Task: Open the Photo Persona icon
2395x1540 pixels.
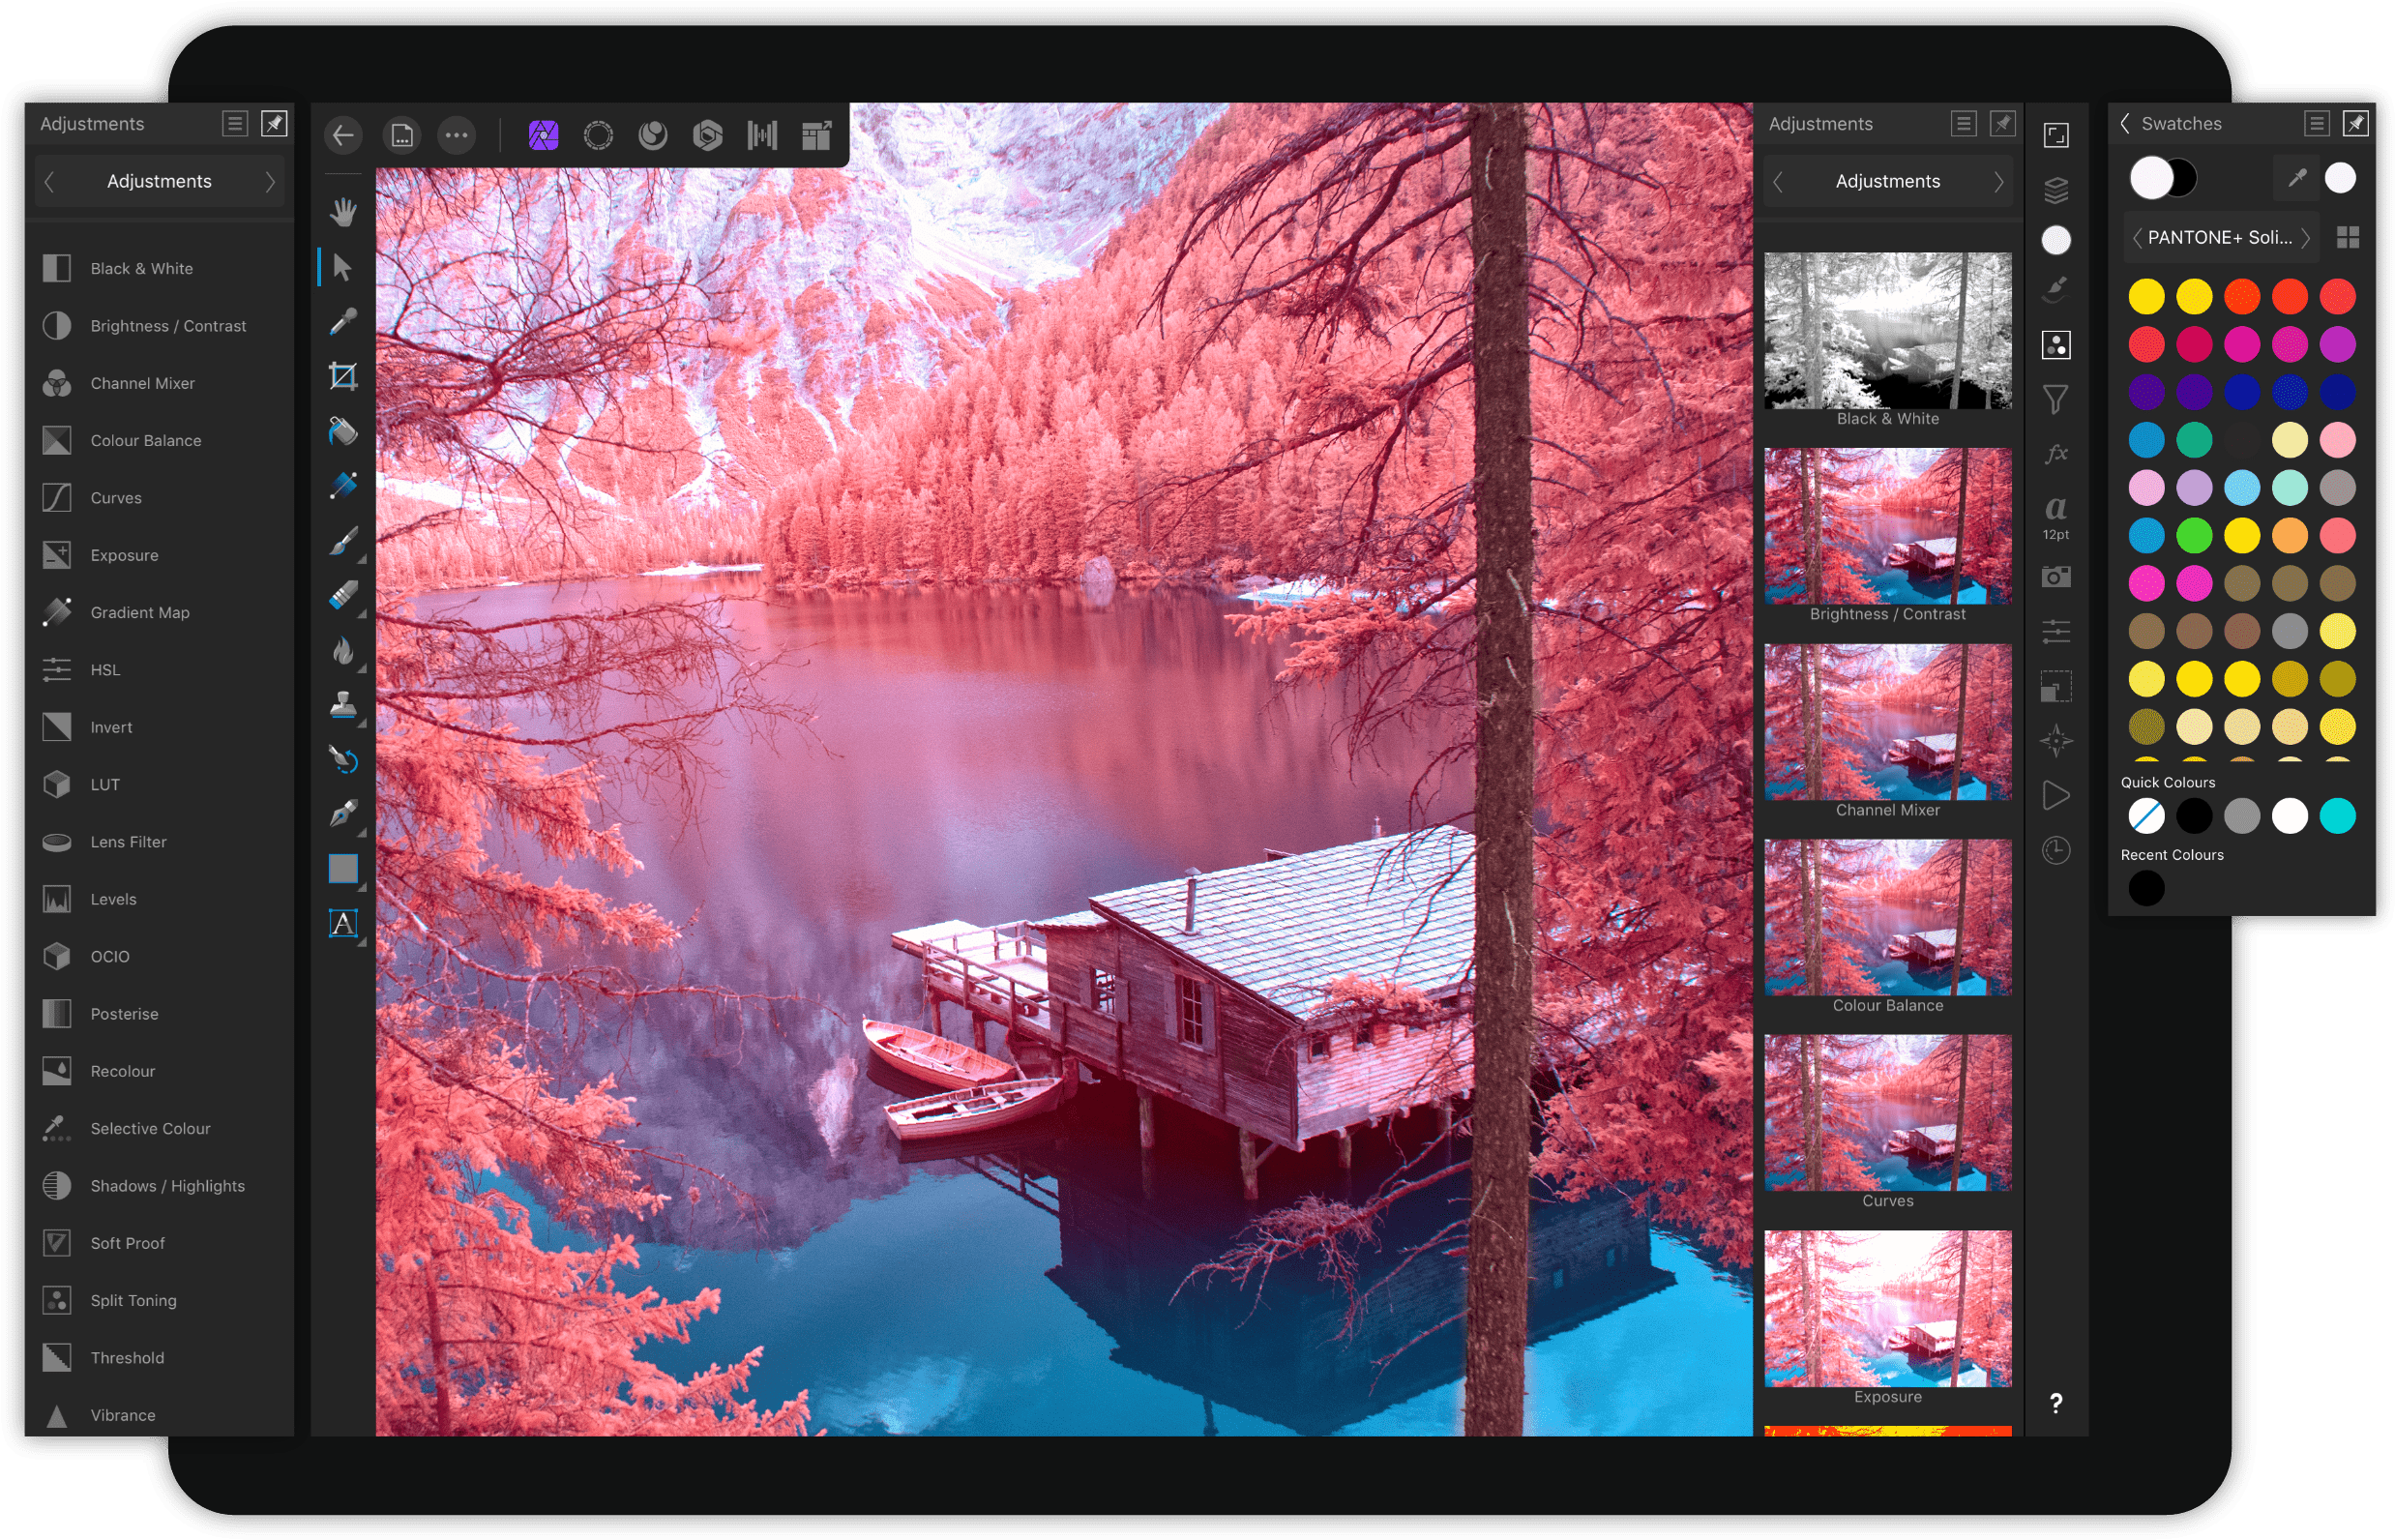Action: pos(543,135)
